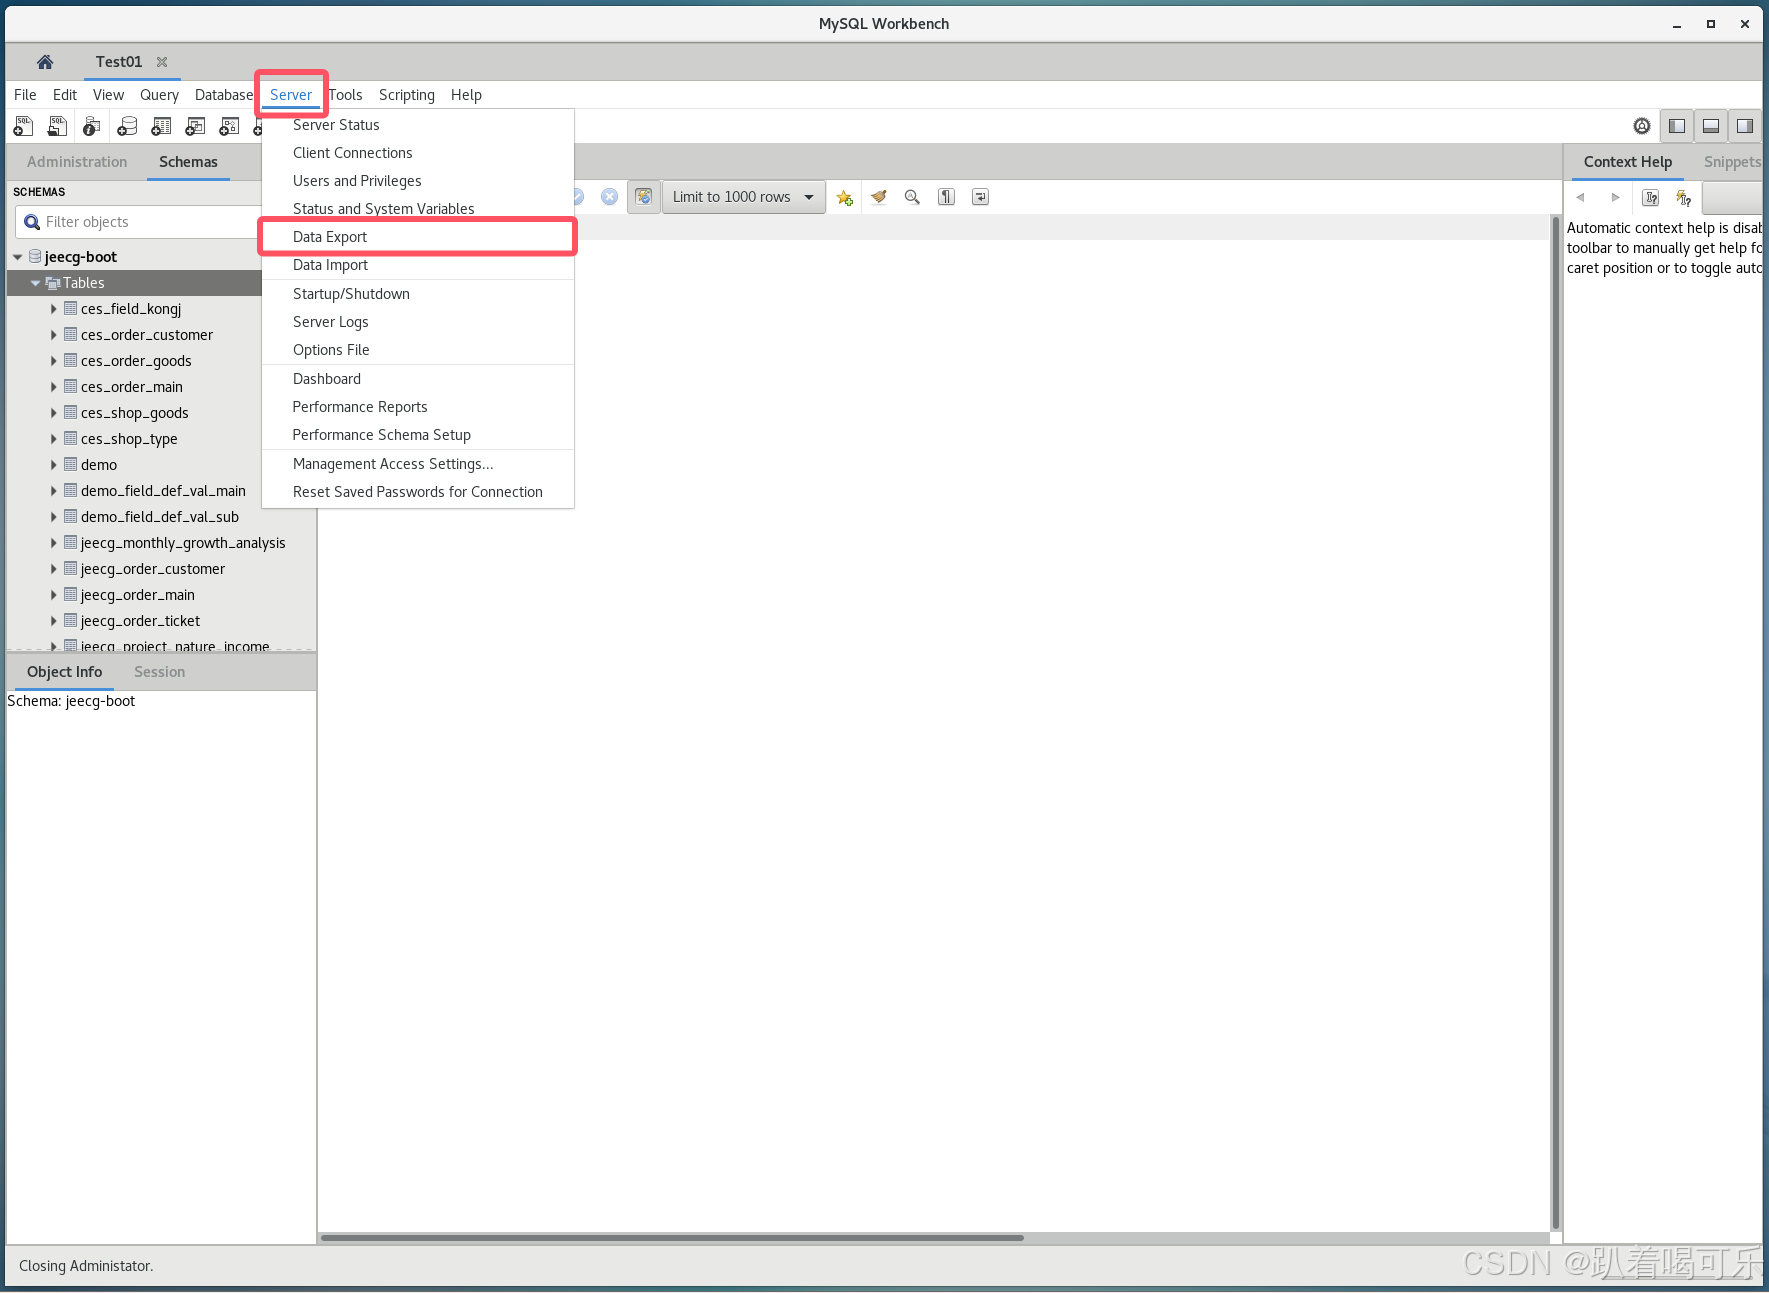
Task: Open the Help menu
Action: 466,95
